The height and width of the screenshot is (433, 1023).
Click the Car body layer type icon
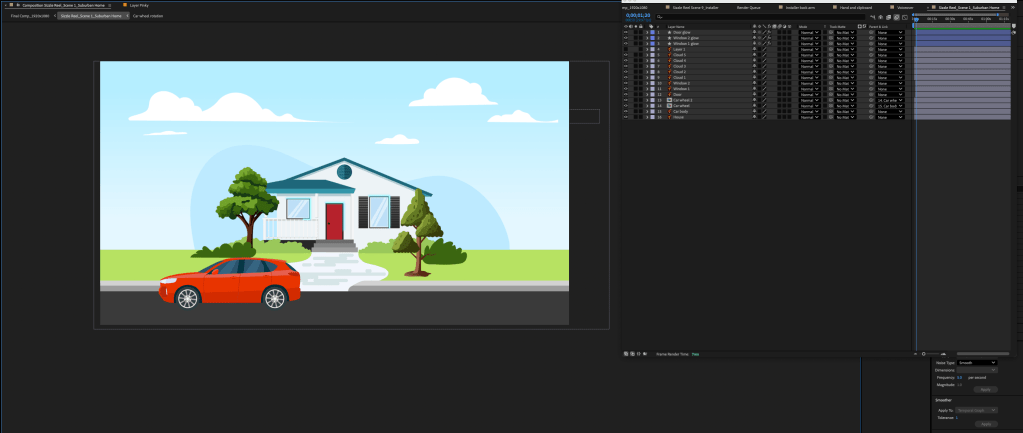pyautogui.click(x=668, y=110)
